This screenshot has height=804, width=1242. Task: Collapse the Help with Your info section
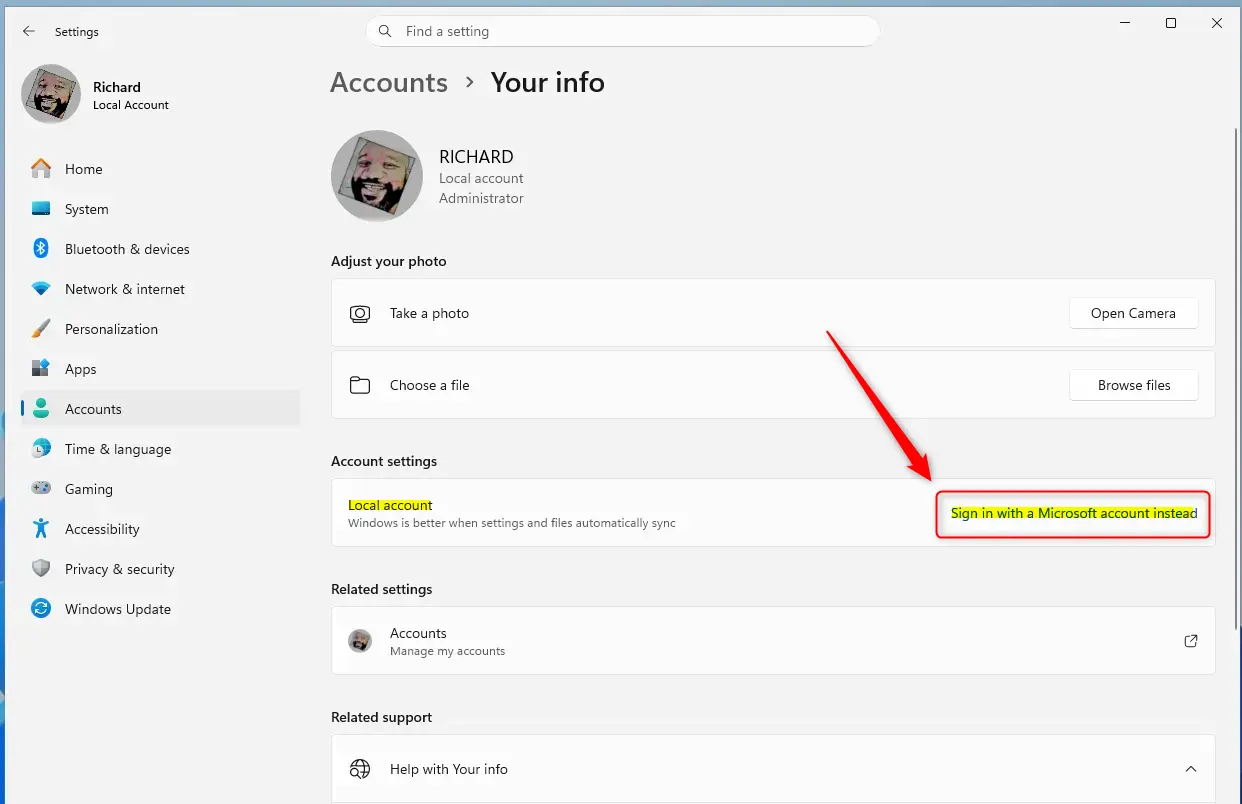pyautogui.click(x=1191, y=769)
